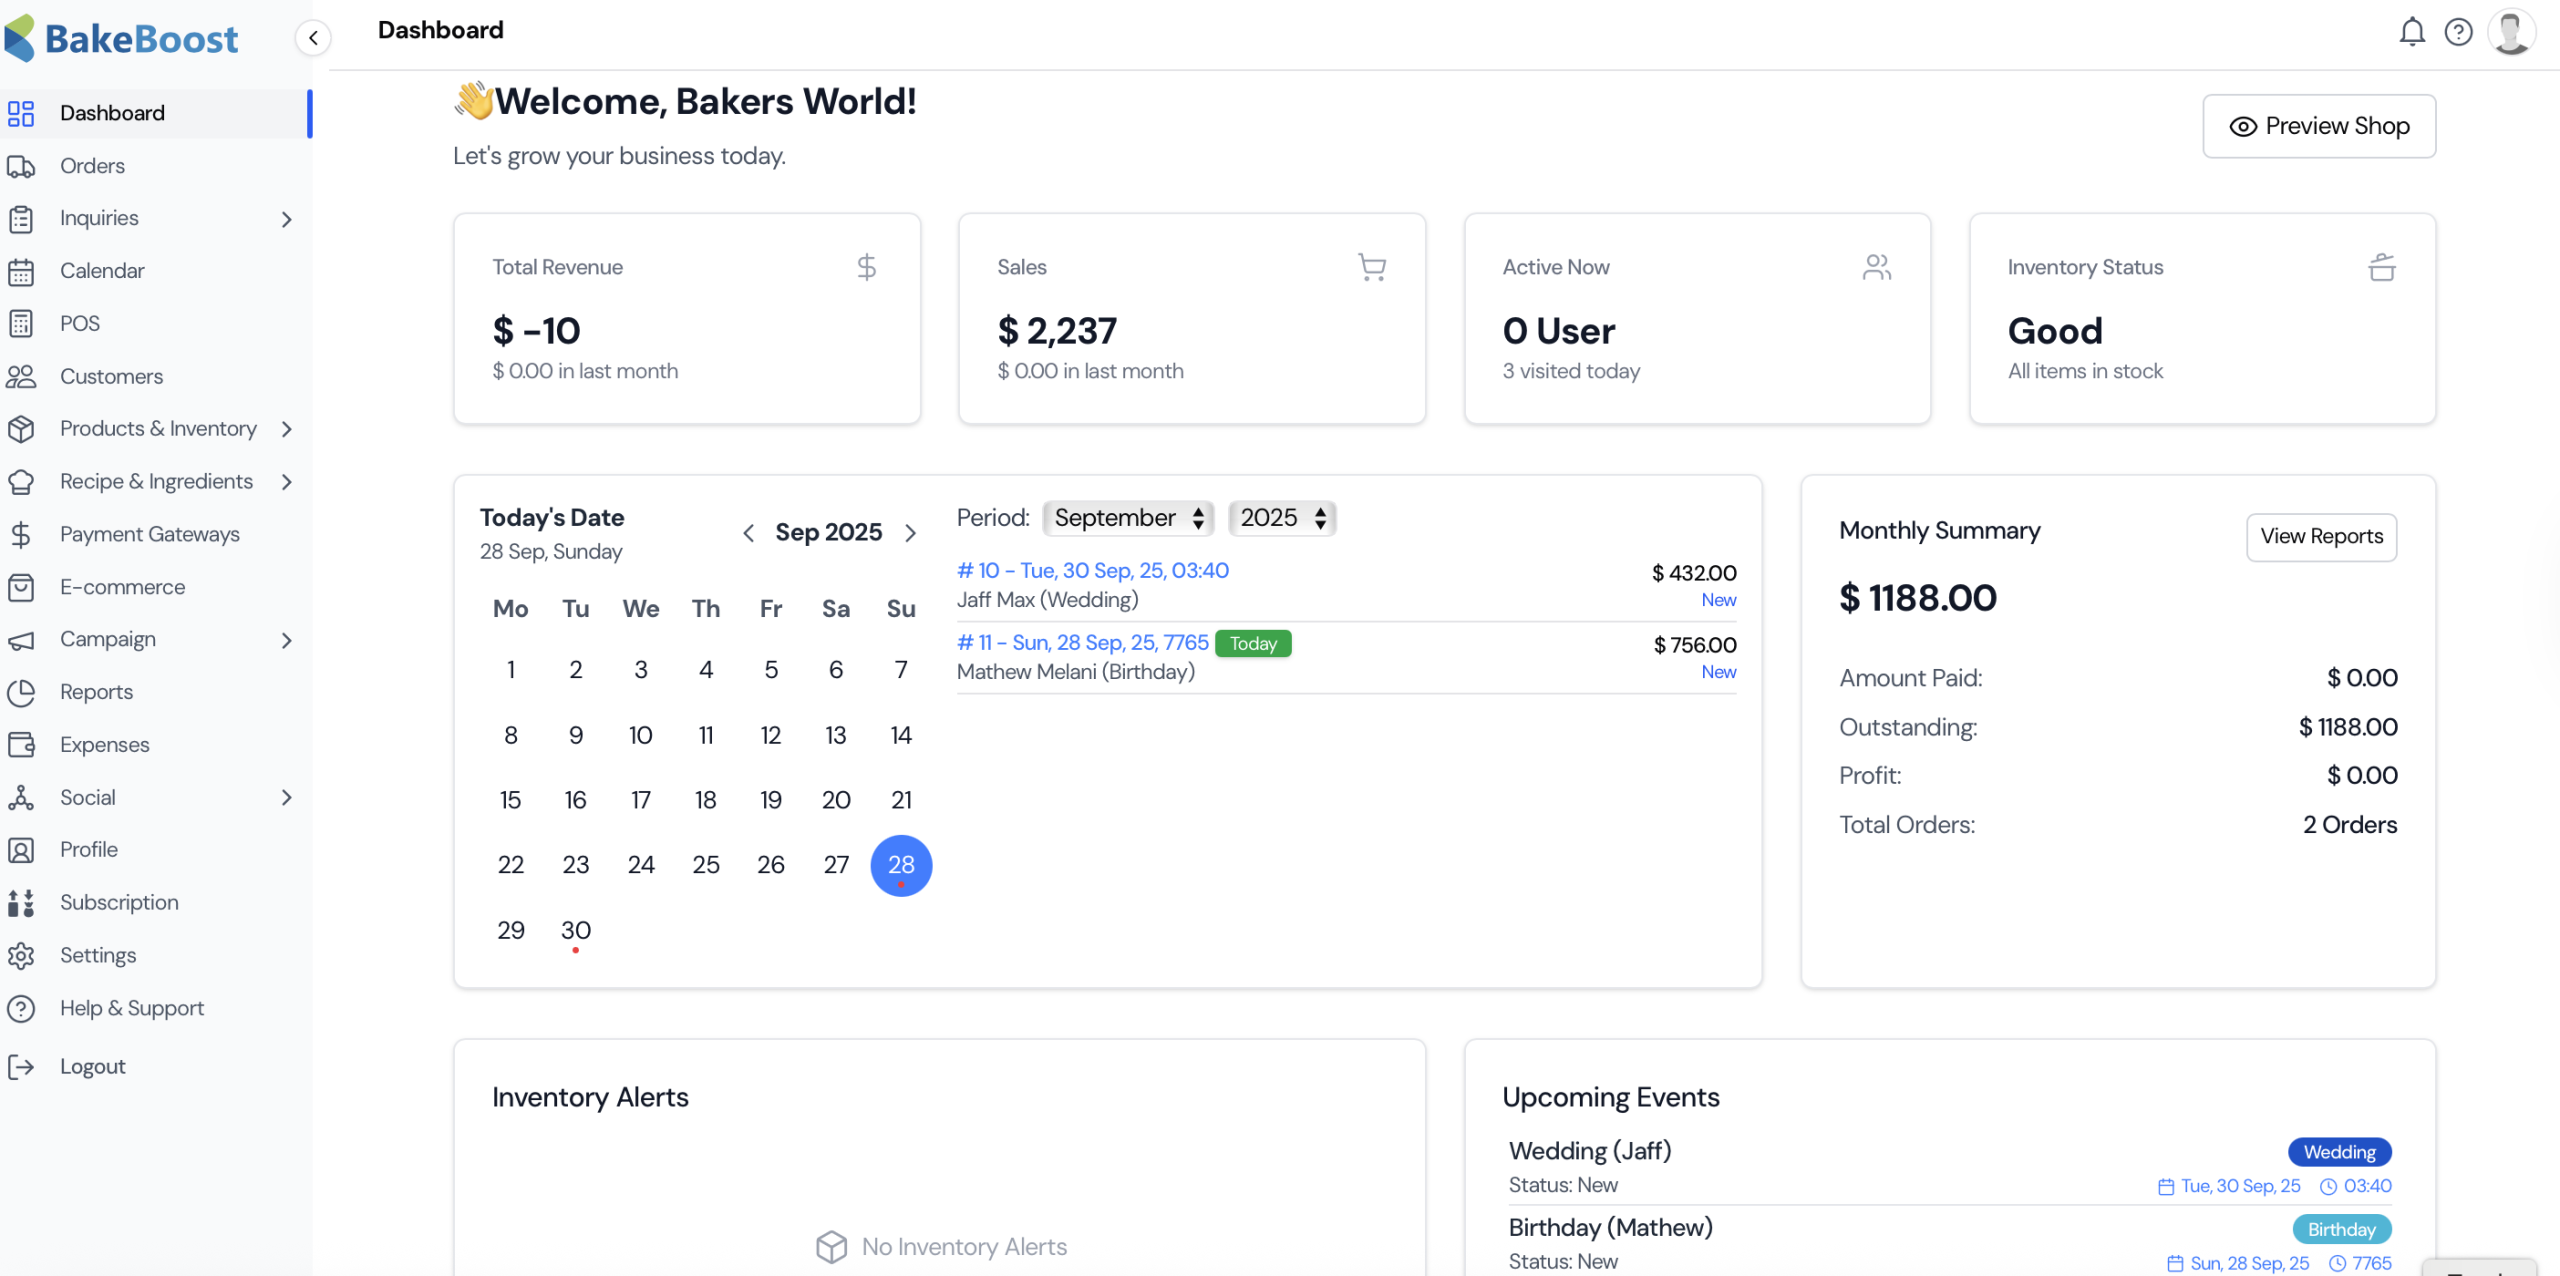Open Payment Gateways from the sidebar
Viewport: 2560px width, 1276px height.
tap(149, 533)
